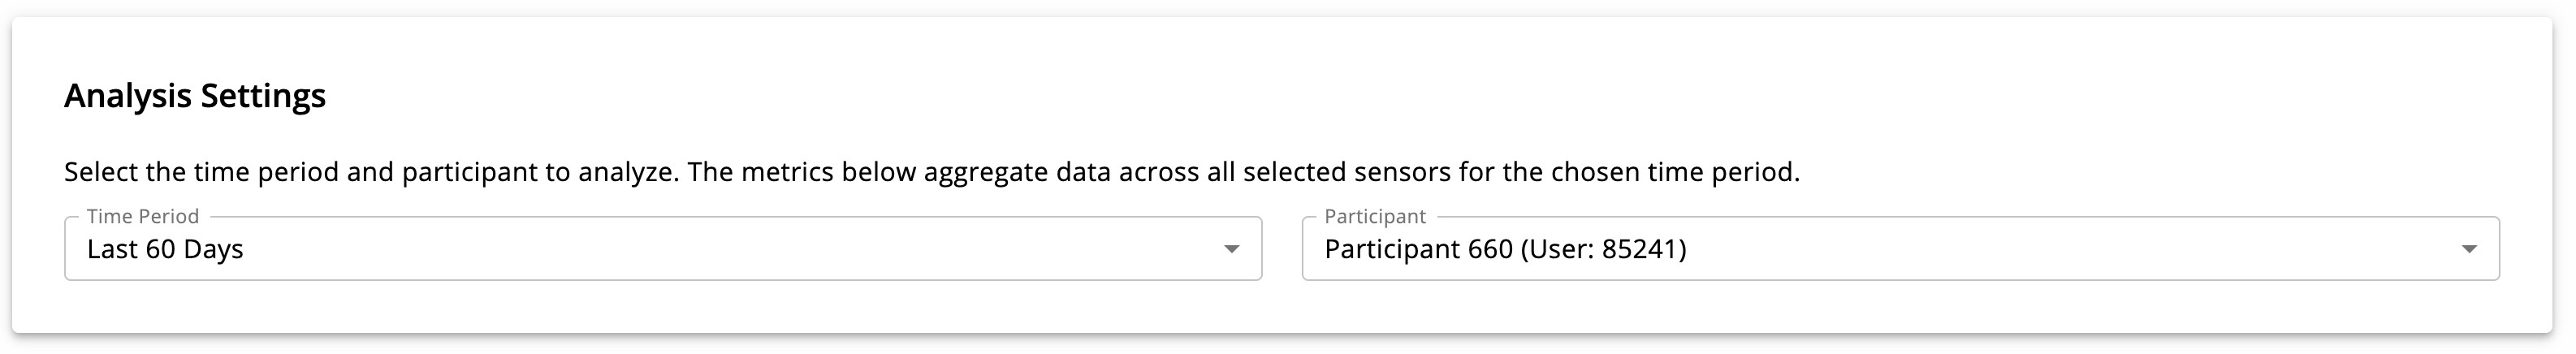Click the "Participant 660" selected value text
The height and width of the screenshot is (354, 2576).
(1418, 249)
